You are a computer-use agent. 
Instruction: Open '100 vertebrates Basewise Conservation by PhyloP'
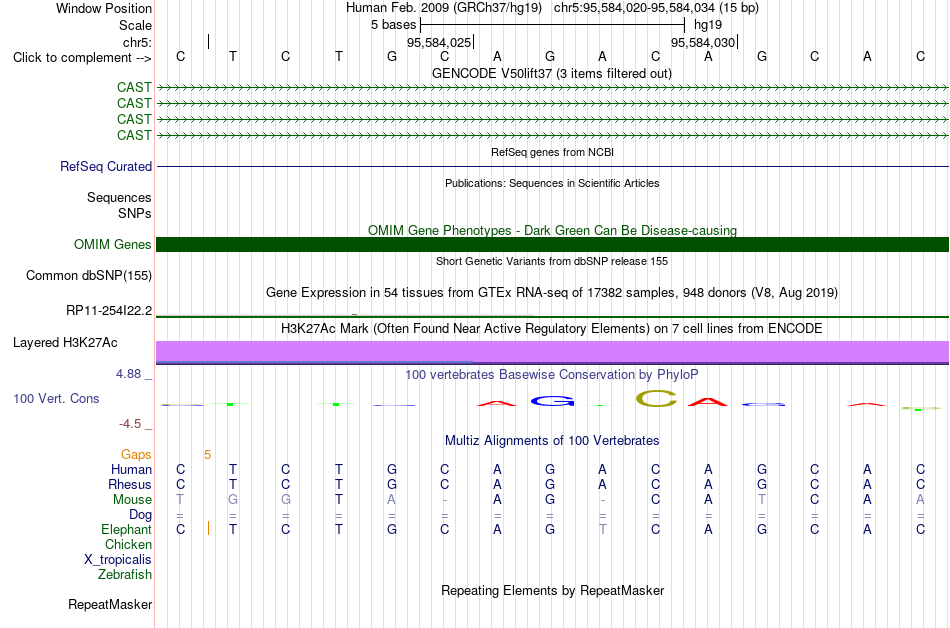552,374
